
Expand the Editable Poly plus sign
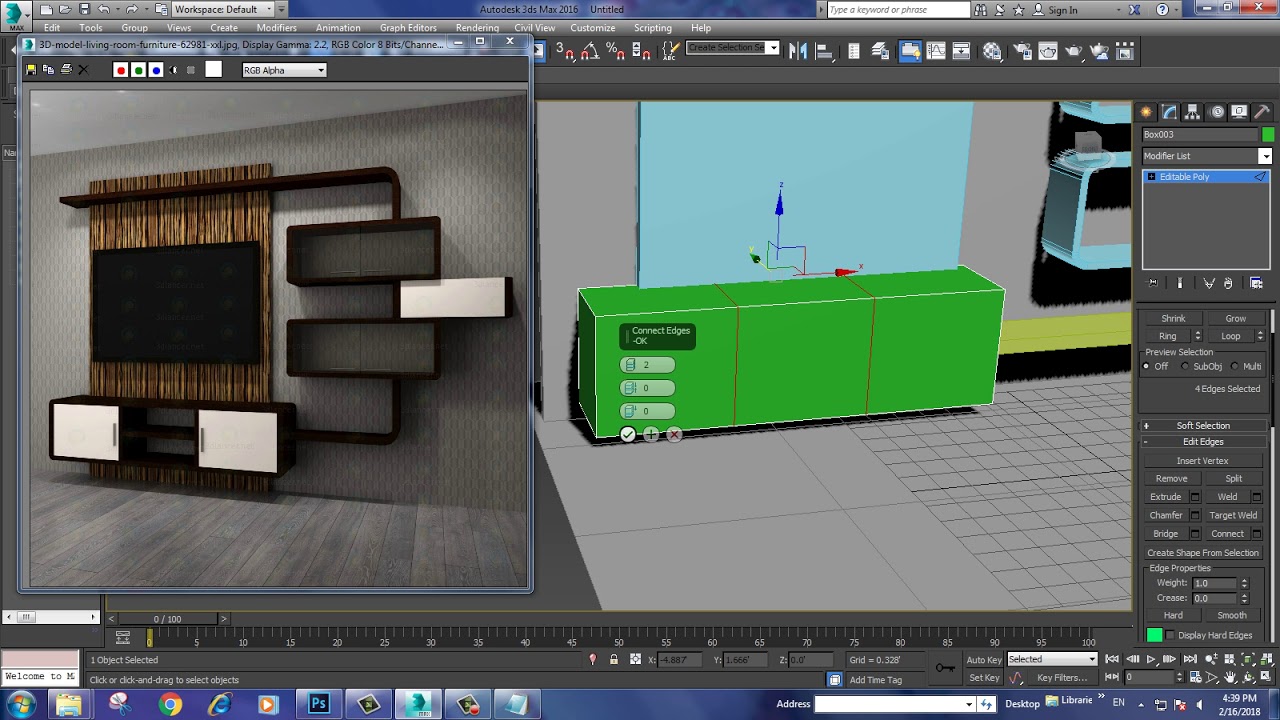coord(1151,177)
